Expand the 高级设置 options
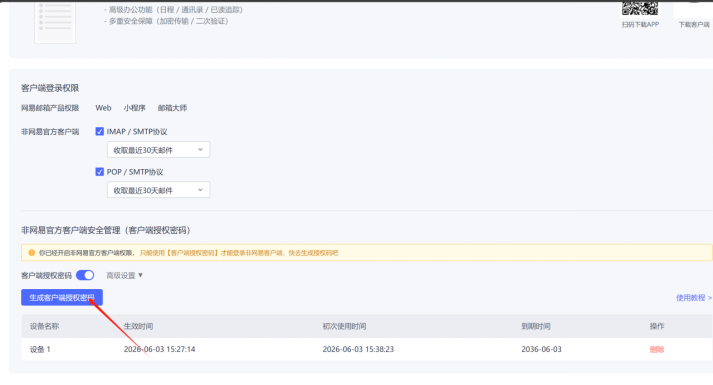This screenshot has height=385, width=713. [124, 275]
